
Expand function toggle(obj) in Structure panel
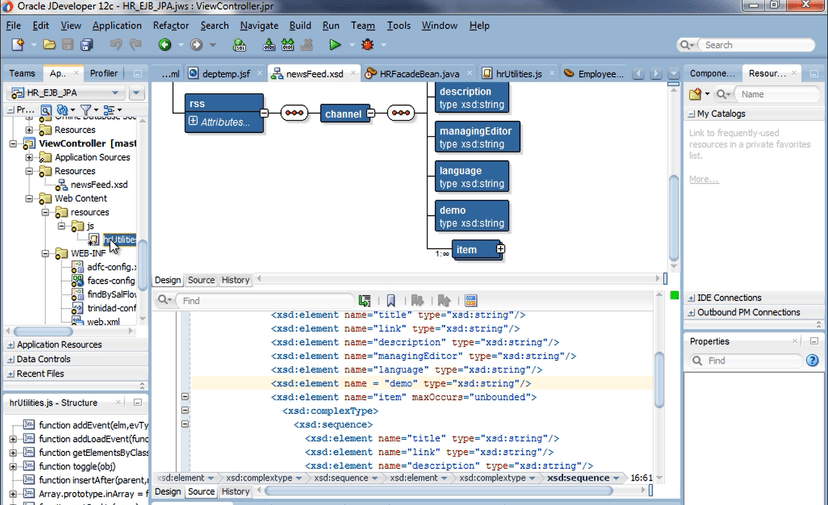tap(13, 466)
